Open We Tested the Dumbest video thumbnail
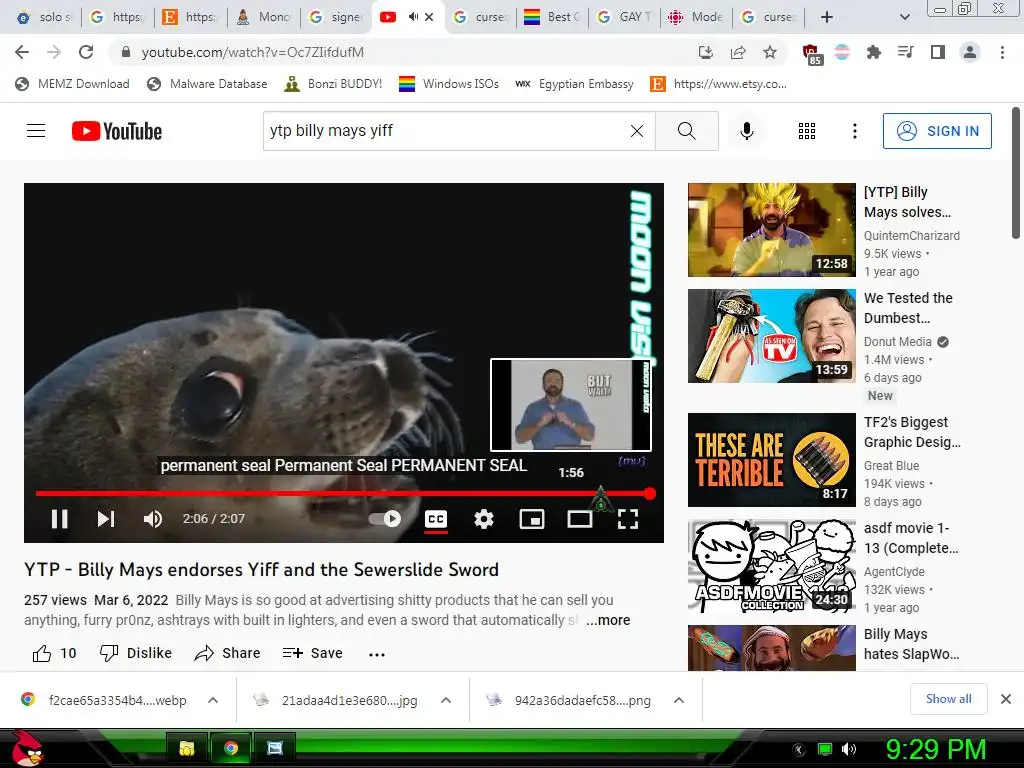Screen dimensions: 1024x768 tap(771, 336)
